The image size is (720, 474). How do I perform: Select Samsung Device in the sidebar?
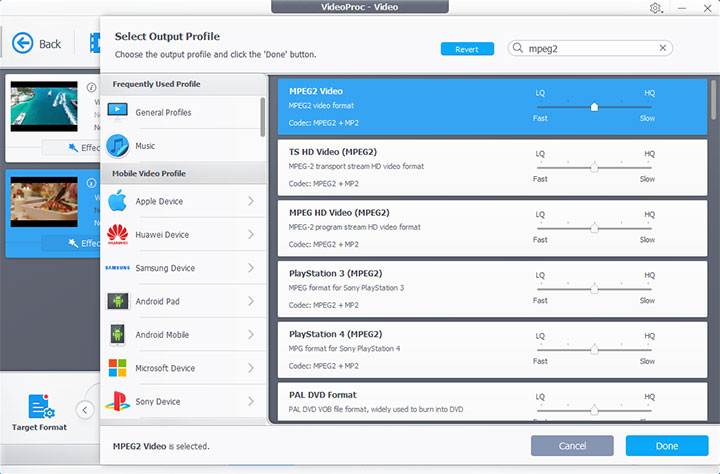tap(183, 267)
